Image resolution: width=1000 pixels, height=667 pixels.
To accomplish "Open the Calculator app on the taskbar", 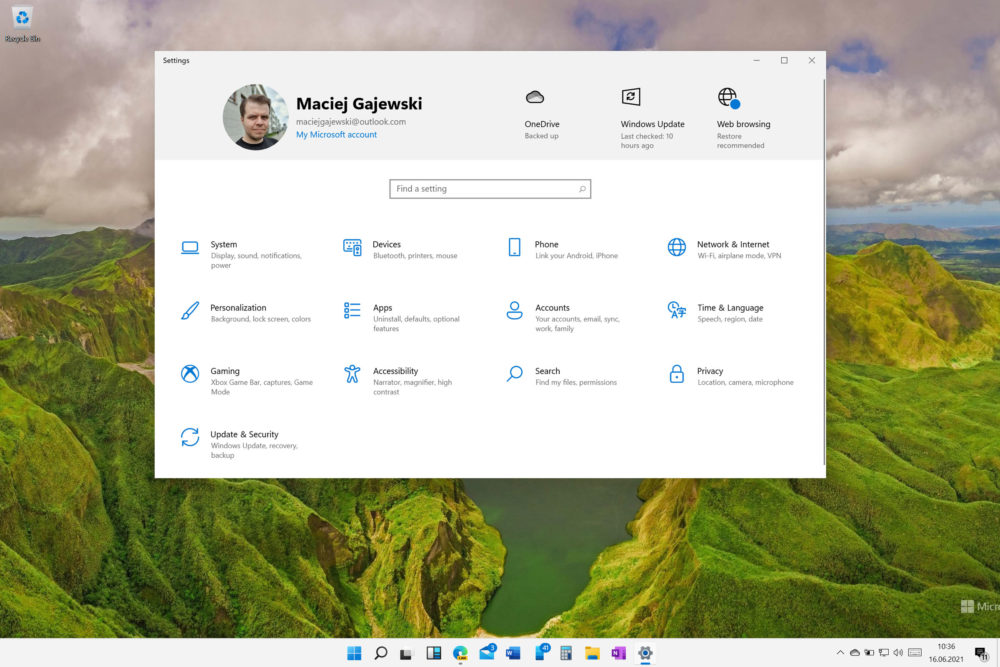I will [566, 653].
